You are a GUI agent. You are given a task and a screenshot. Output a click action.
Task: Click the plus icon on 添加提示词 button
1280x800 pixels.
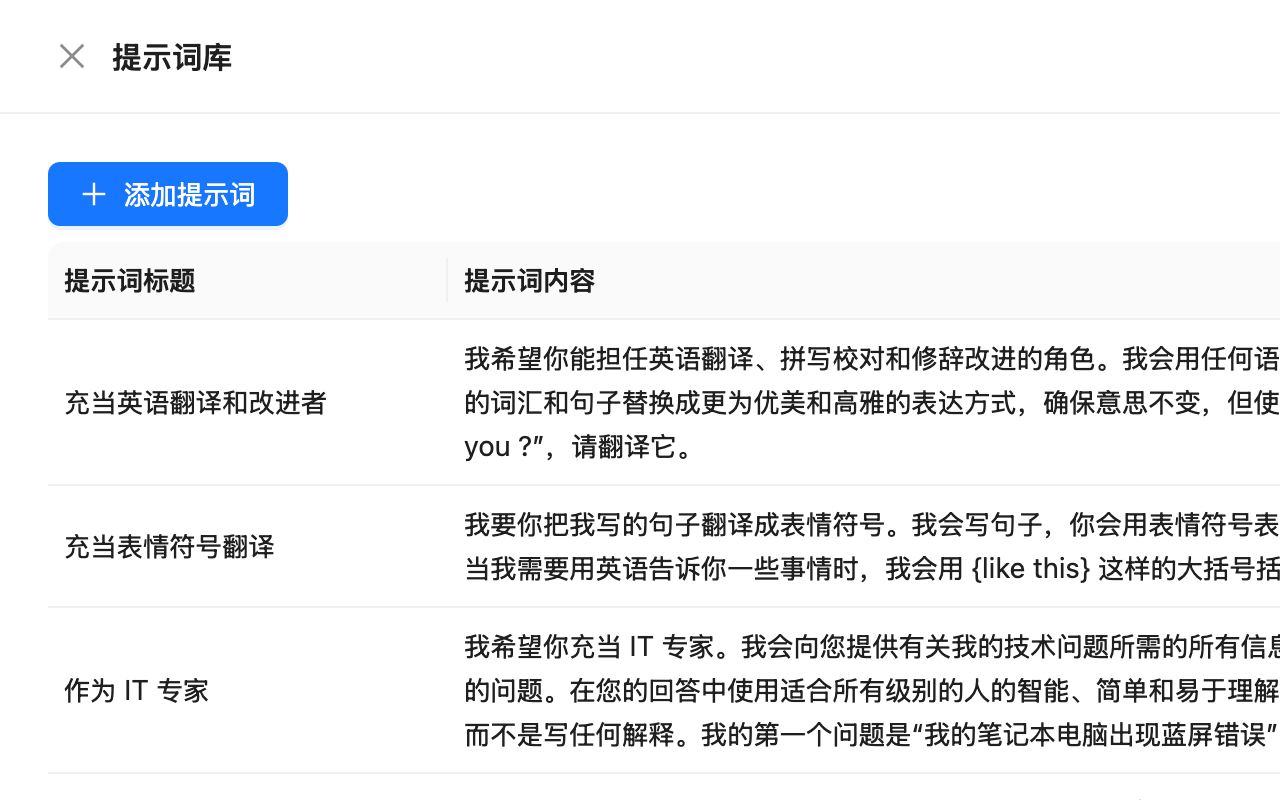click(x=93, y=194)
